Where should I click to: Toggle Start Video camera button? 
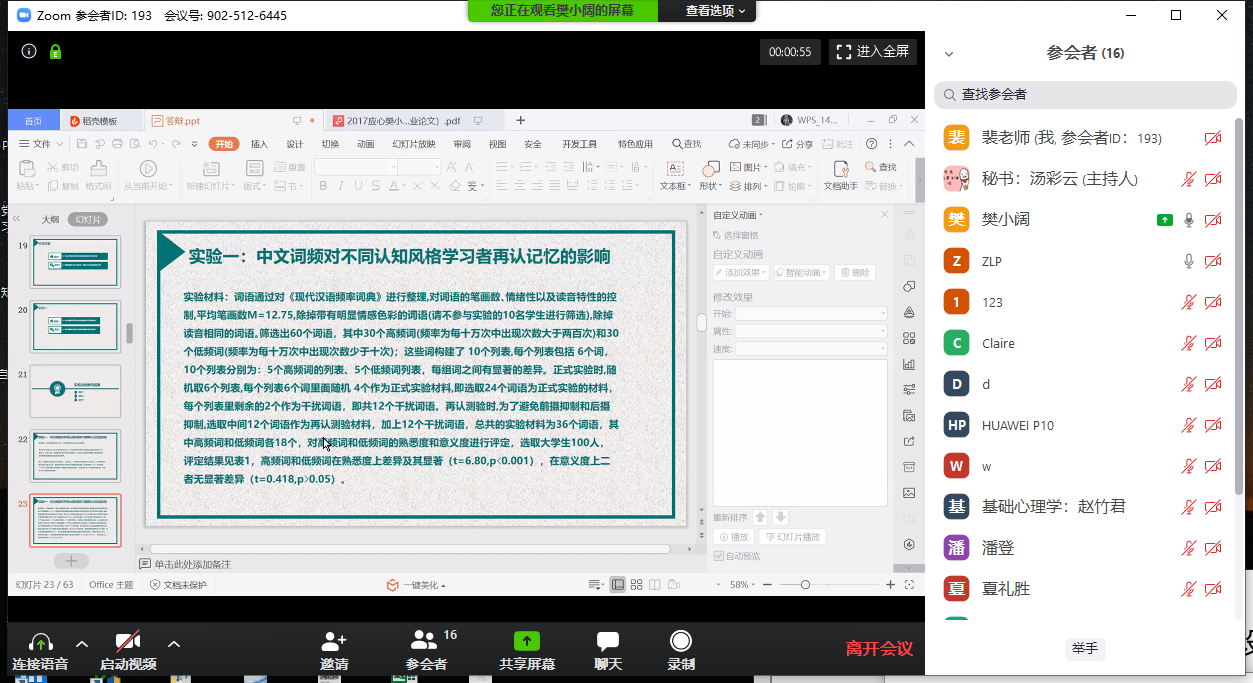(x=128, y=642)
